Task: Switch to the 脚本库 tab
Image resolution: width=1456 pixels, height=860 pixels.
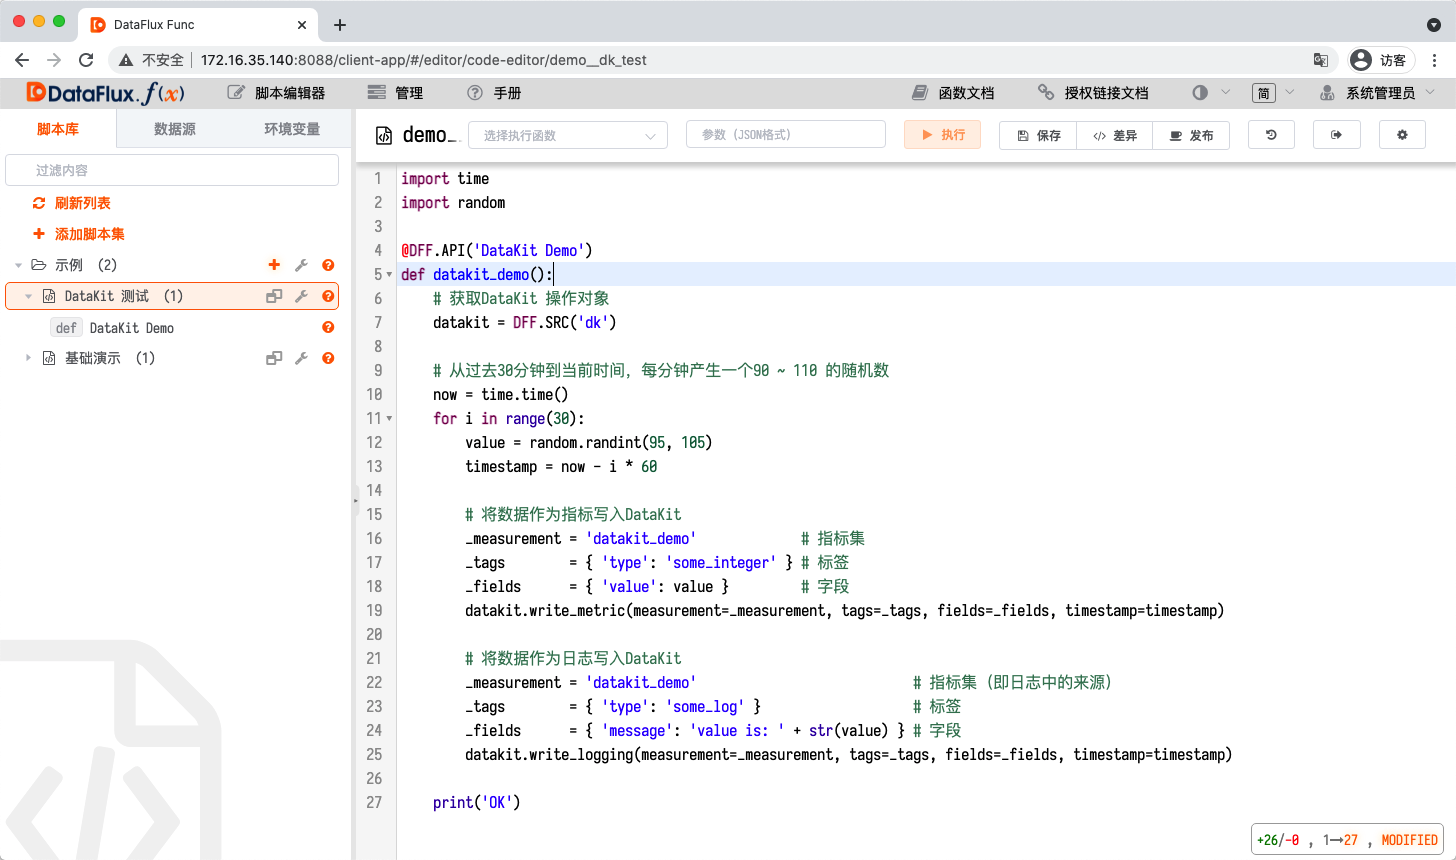Action: 58,129
